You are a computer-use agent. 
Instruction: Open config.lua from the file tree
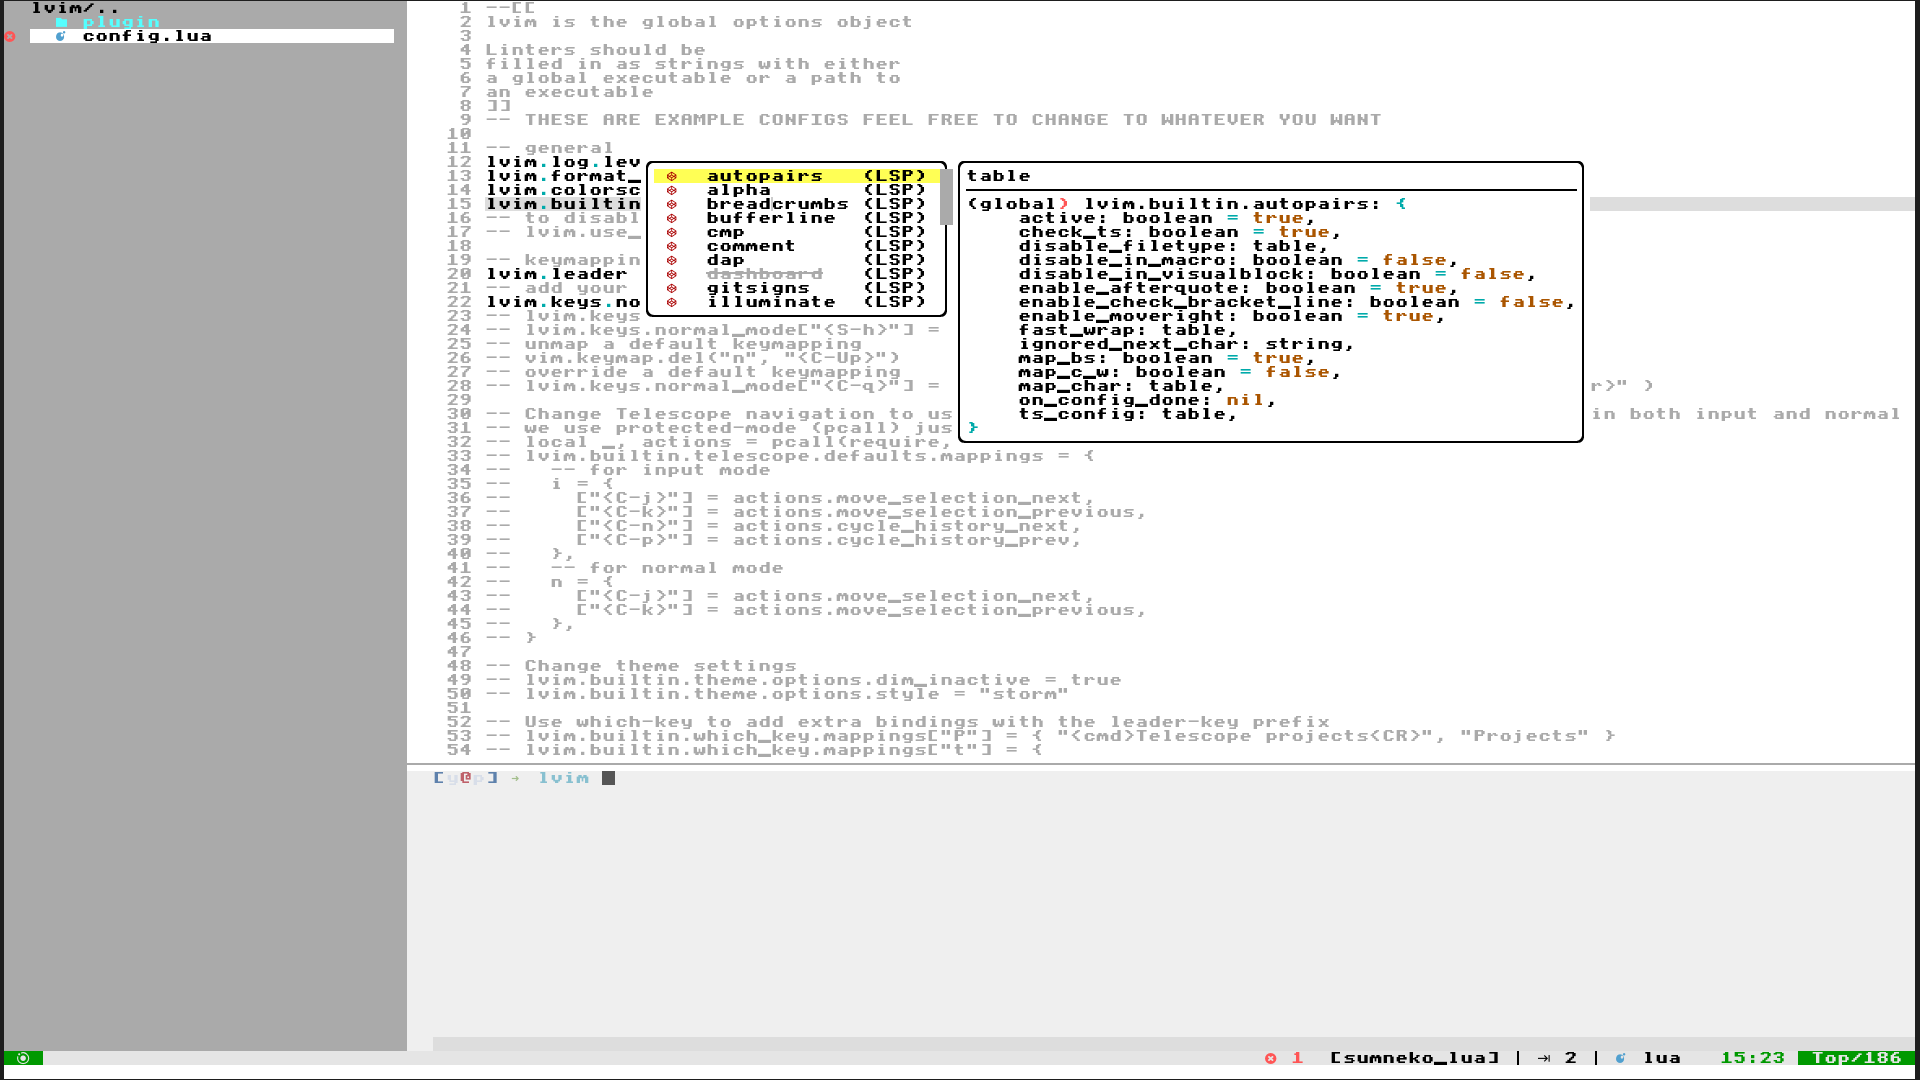147,36
